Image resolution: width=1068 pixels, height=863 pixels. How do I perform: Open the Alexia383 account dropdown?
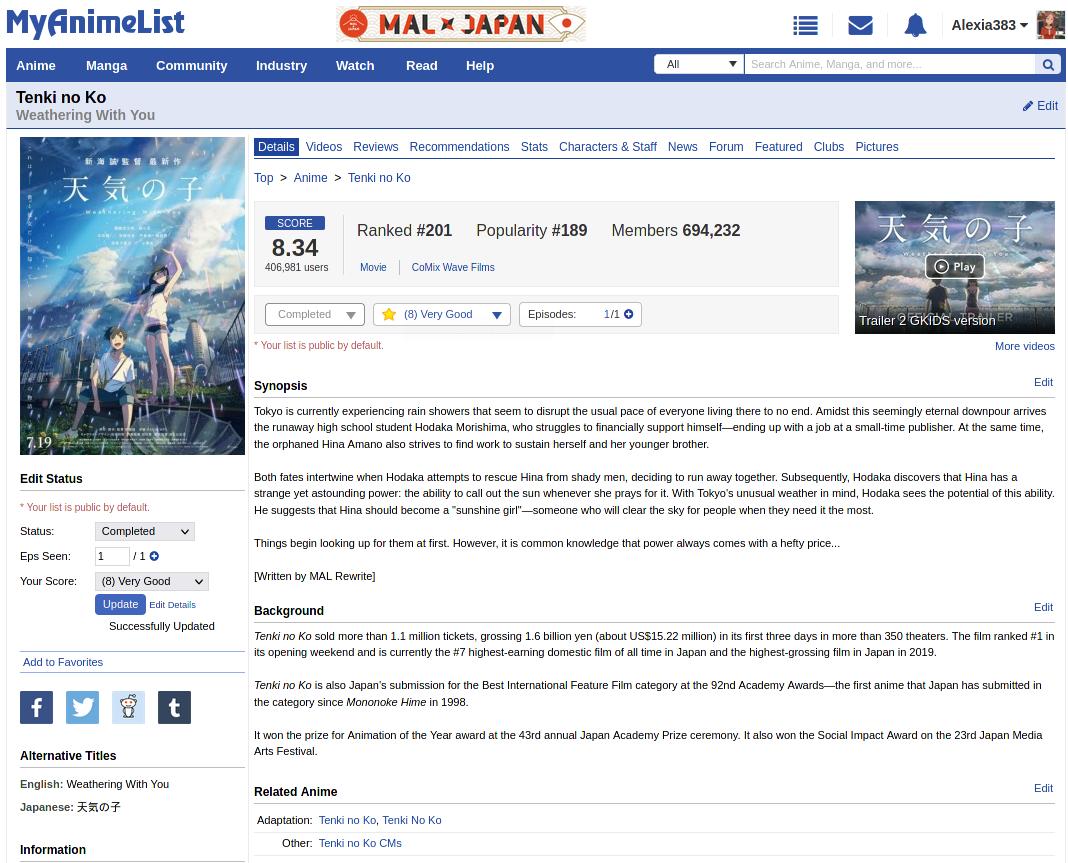[x=989, y=25]
